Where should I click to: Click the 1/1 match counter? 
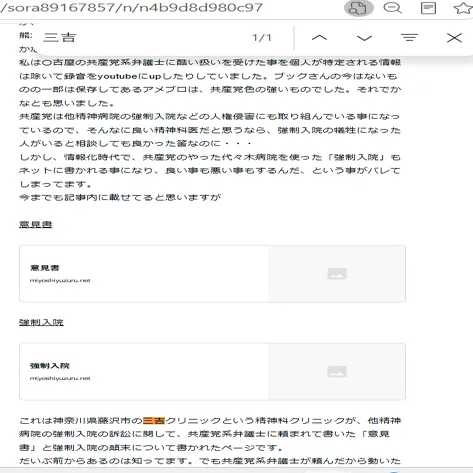point(262,38)
